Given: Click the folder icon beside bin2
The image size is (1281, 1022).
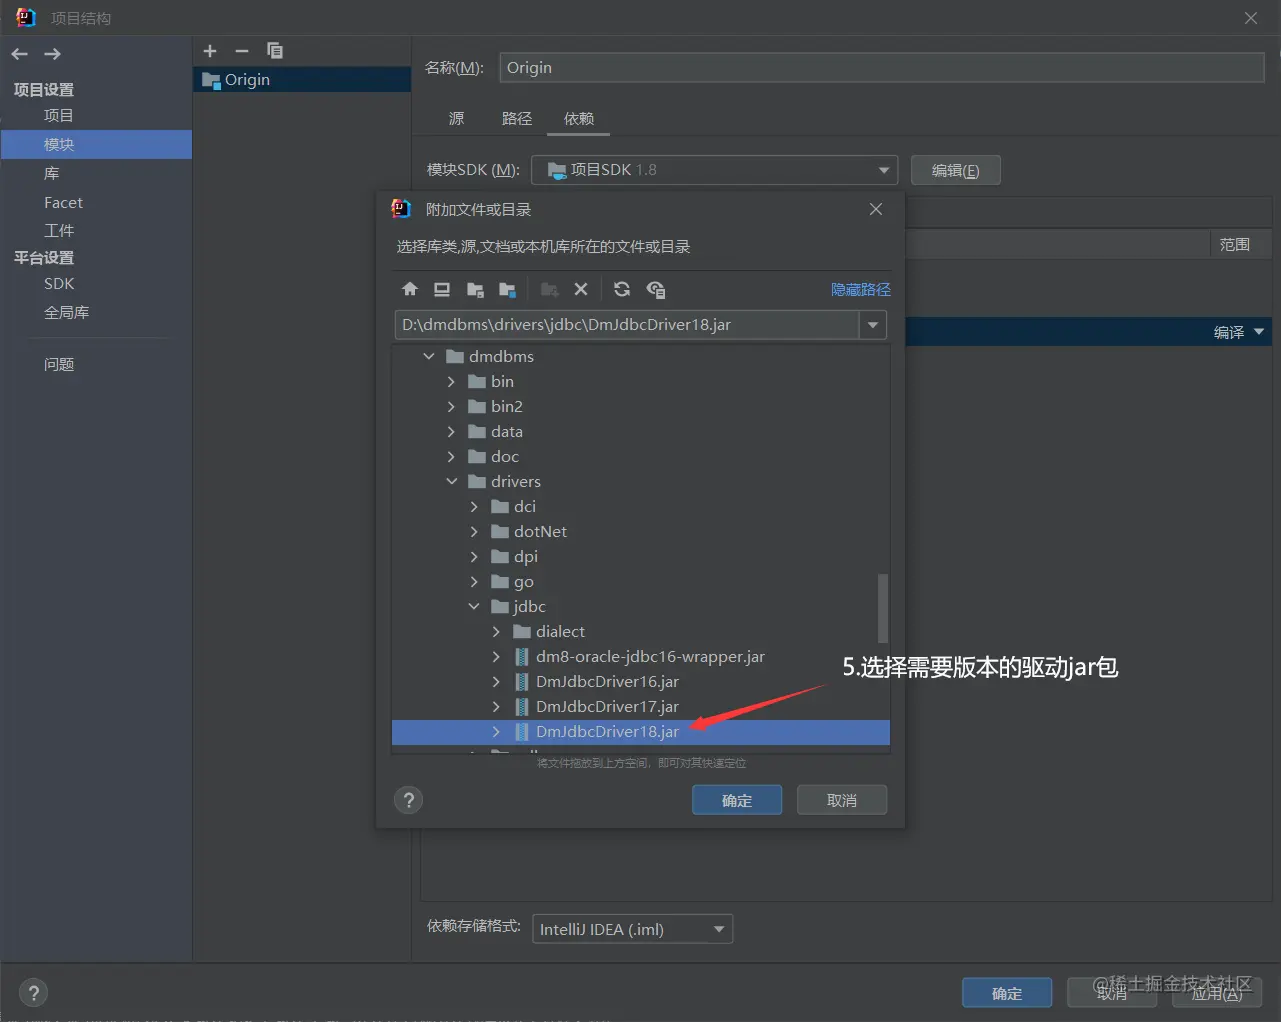Looking at the screenshot, I should 478,407.
